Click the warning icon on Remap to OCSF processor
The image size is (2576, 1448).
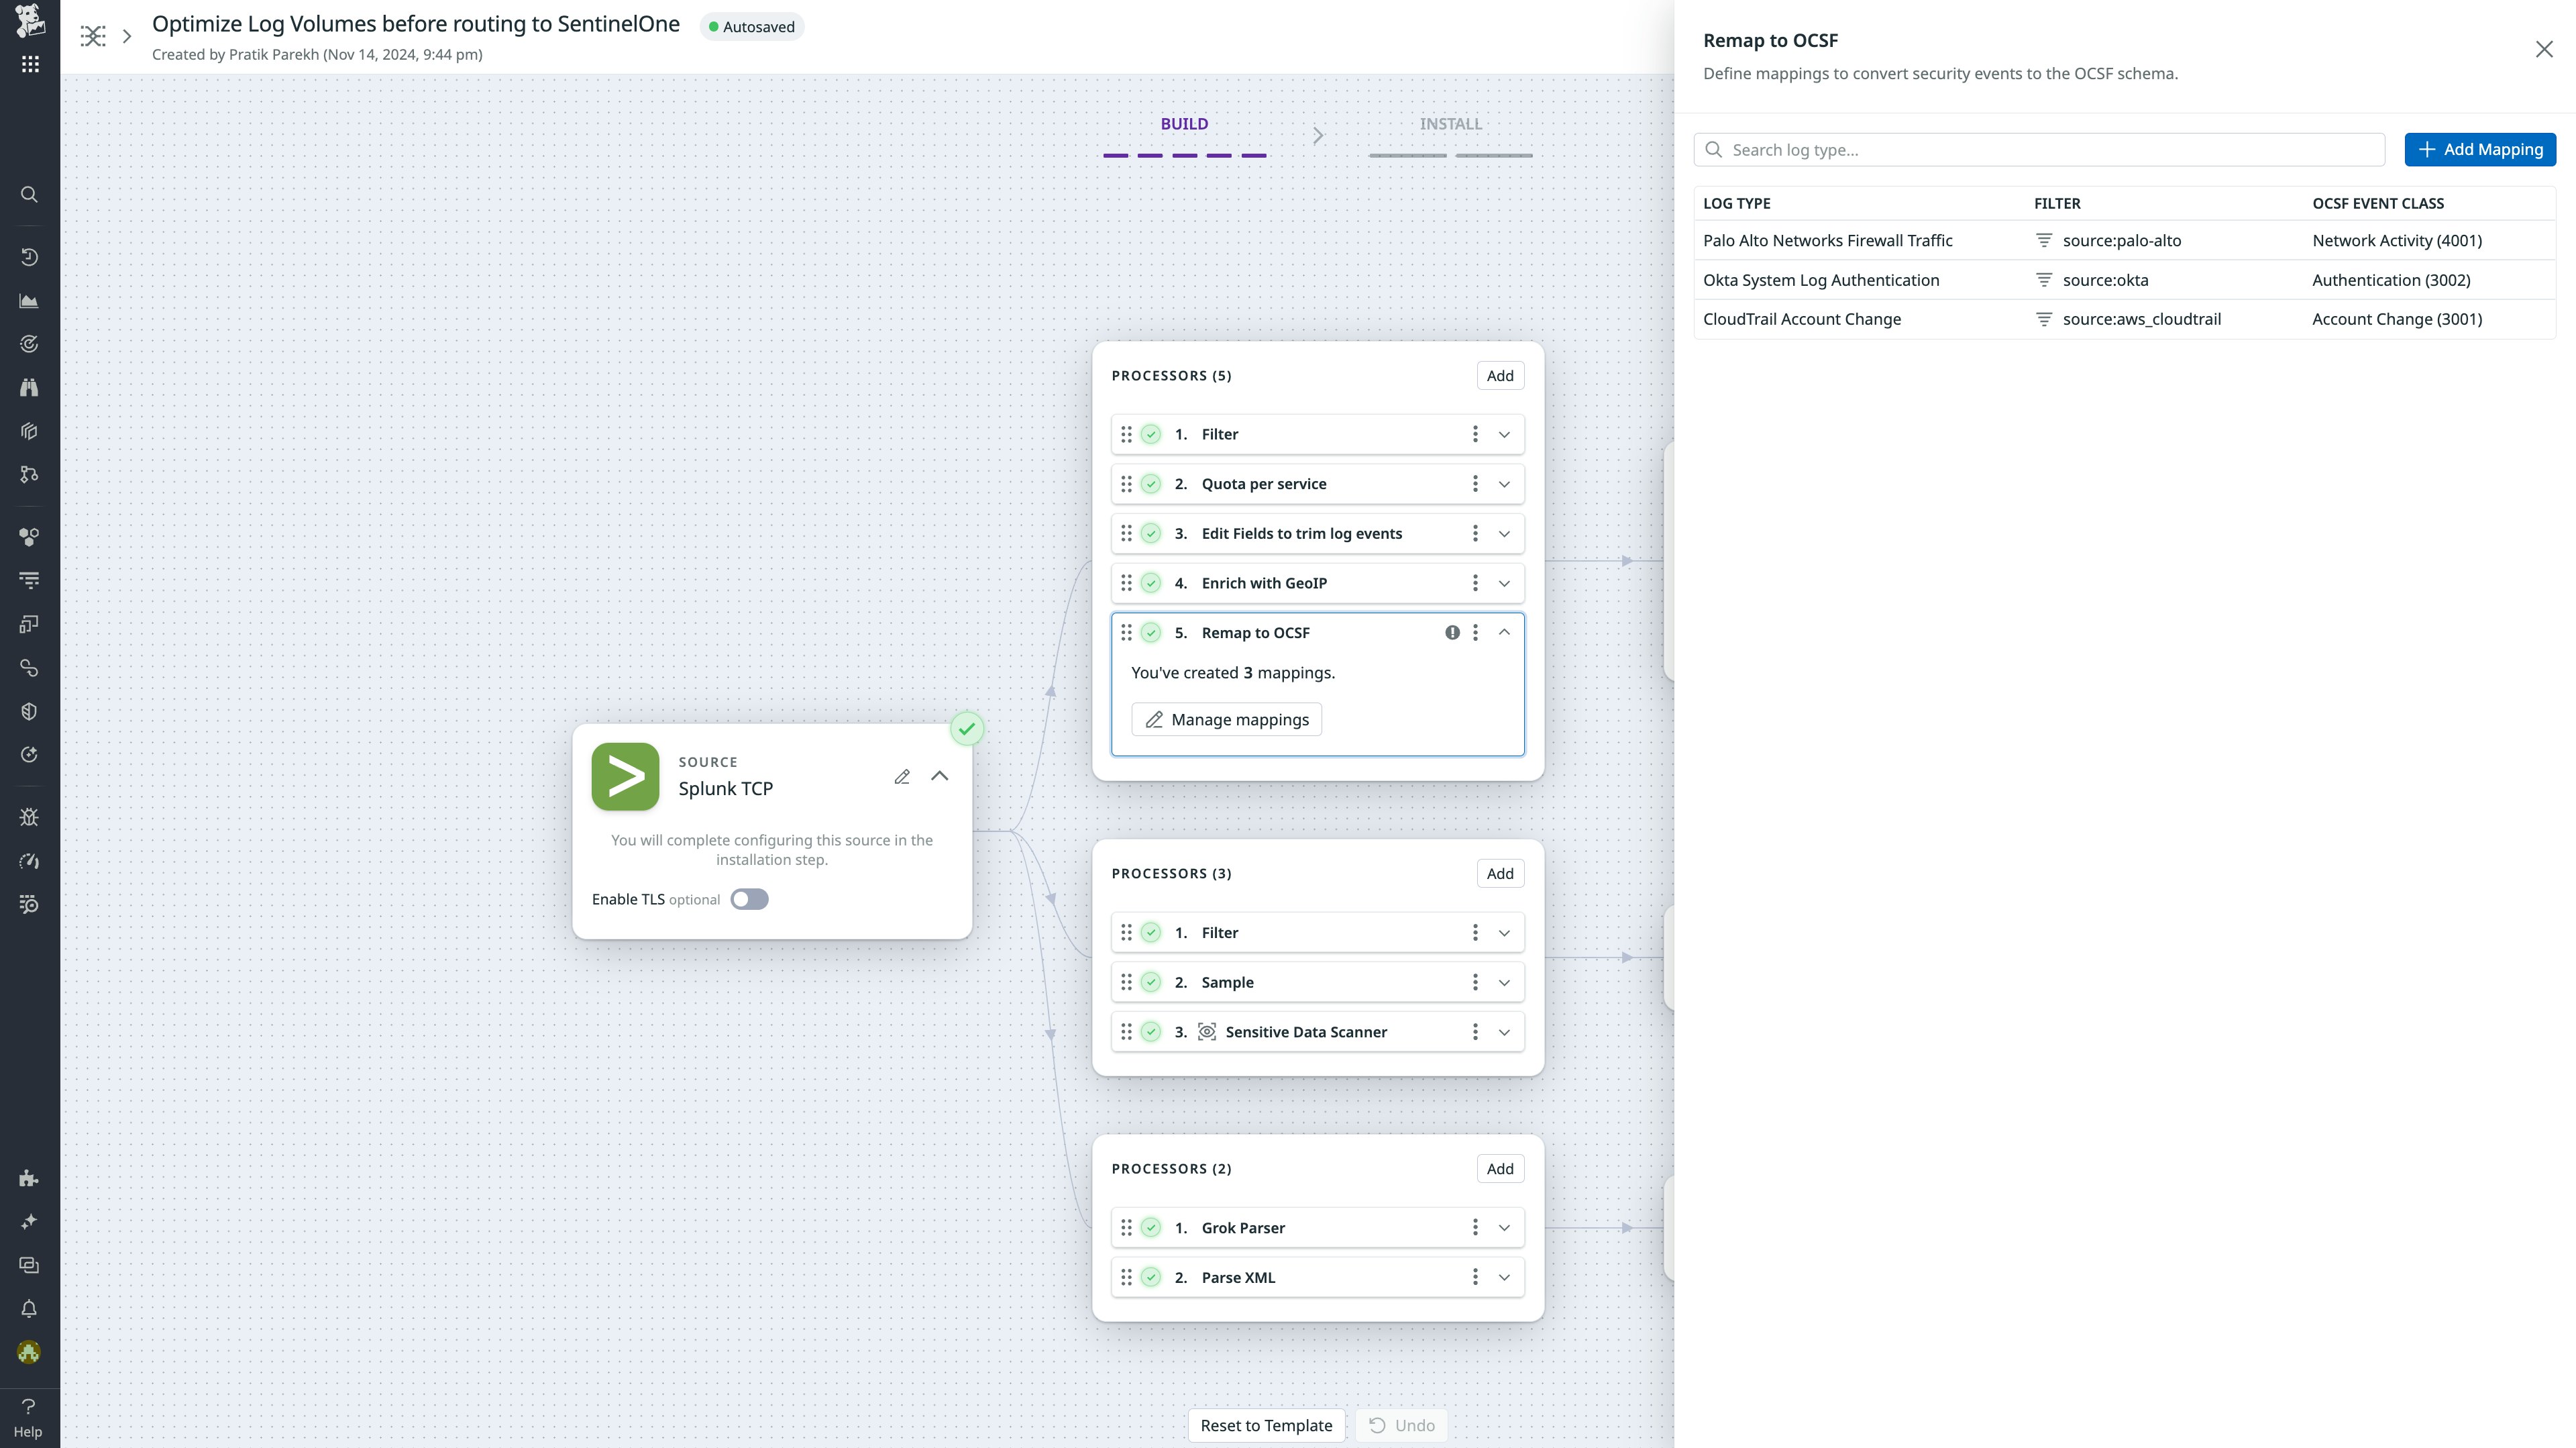pos(1452,632)
